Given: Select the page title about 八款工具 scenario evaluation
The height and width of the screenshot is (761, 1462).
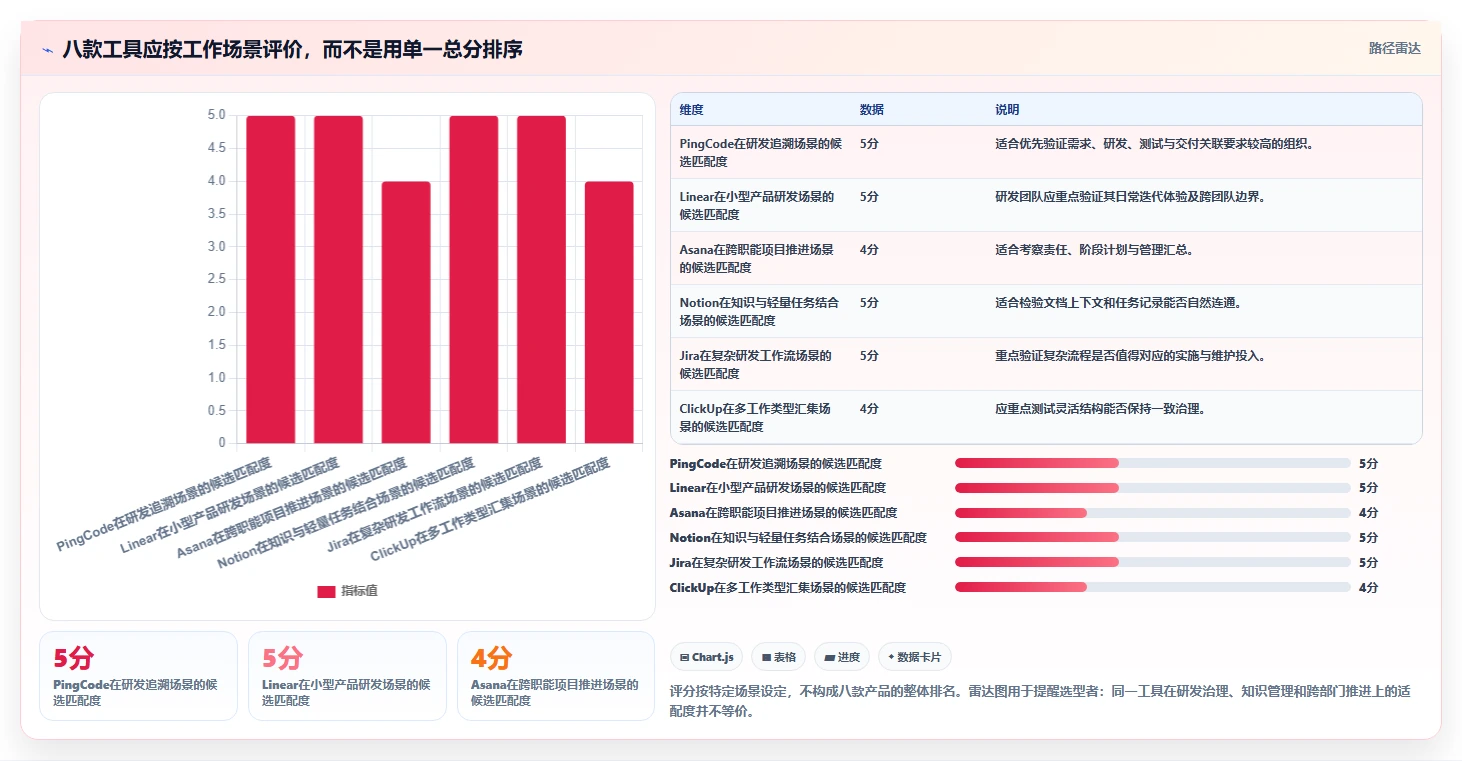Looking at the screenshot, I should click(292, 49).
